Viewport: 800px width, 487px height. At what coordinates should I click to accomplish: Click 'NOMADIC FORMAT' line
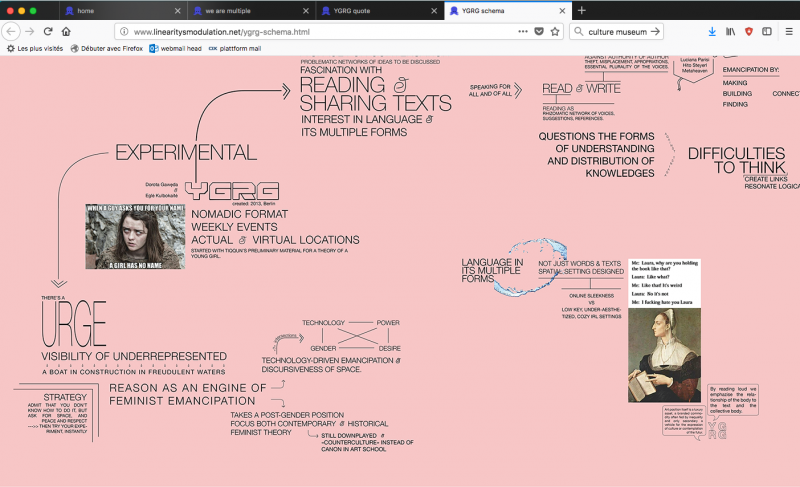click(239, 214)
